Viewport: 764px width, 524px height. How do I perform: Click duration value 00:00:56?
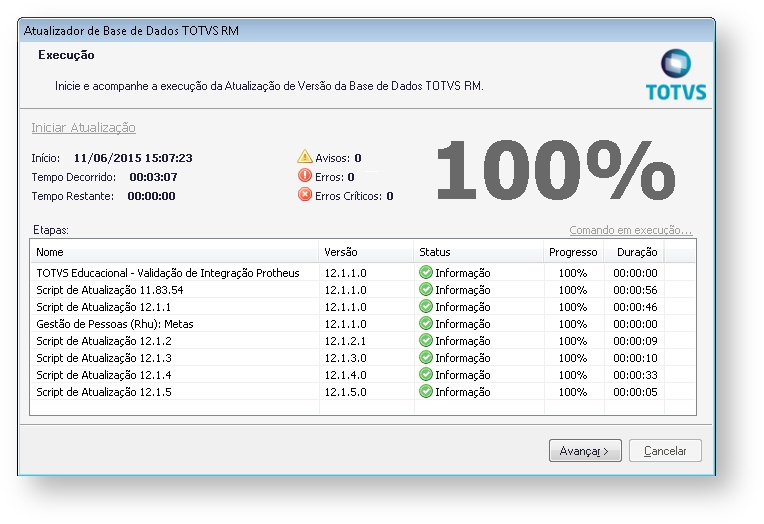[x=635, y=290]
